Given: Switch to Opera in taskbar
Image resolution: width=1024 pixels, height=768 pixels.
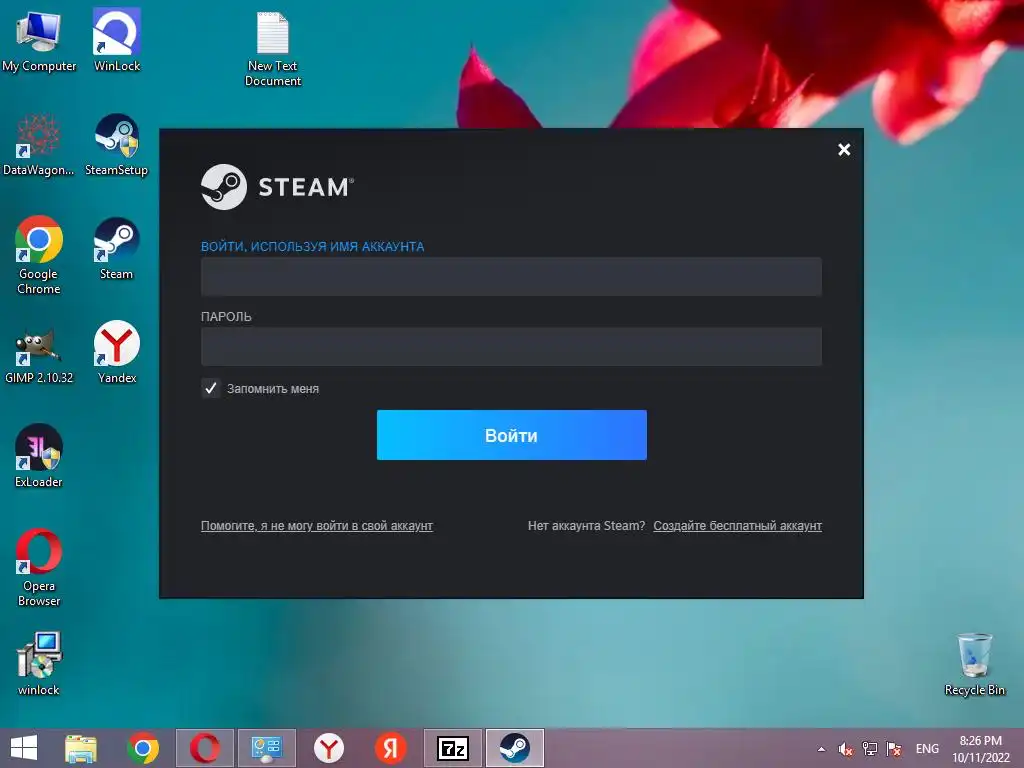Looking at the screenshot, I should pos(204,748).
